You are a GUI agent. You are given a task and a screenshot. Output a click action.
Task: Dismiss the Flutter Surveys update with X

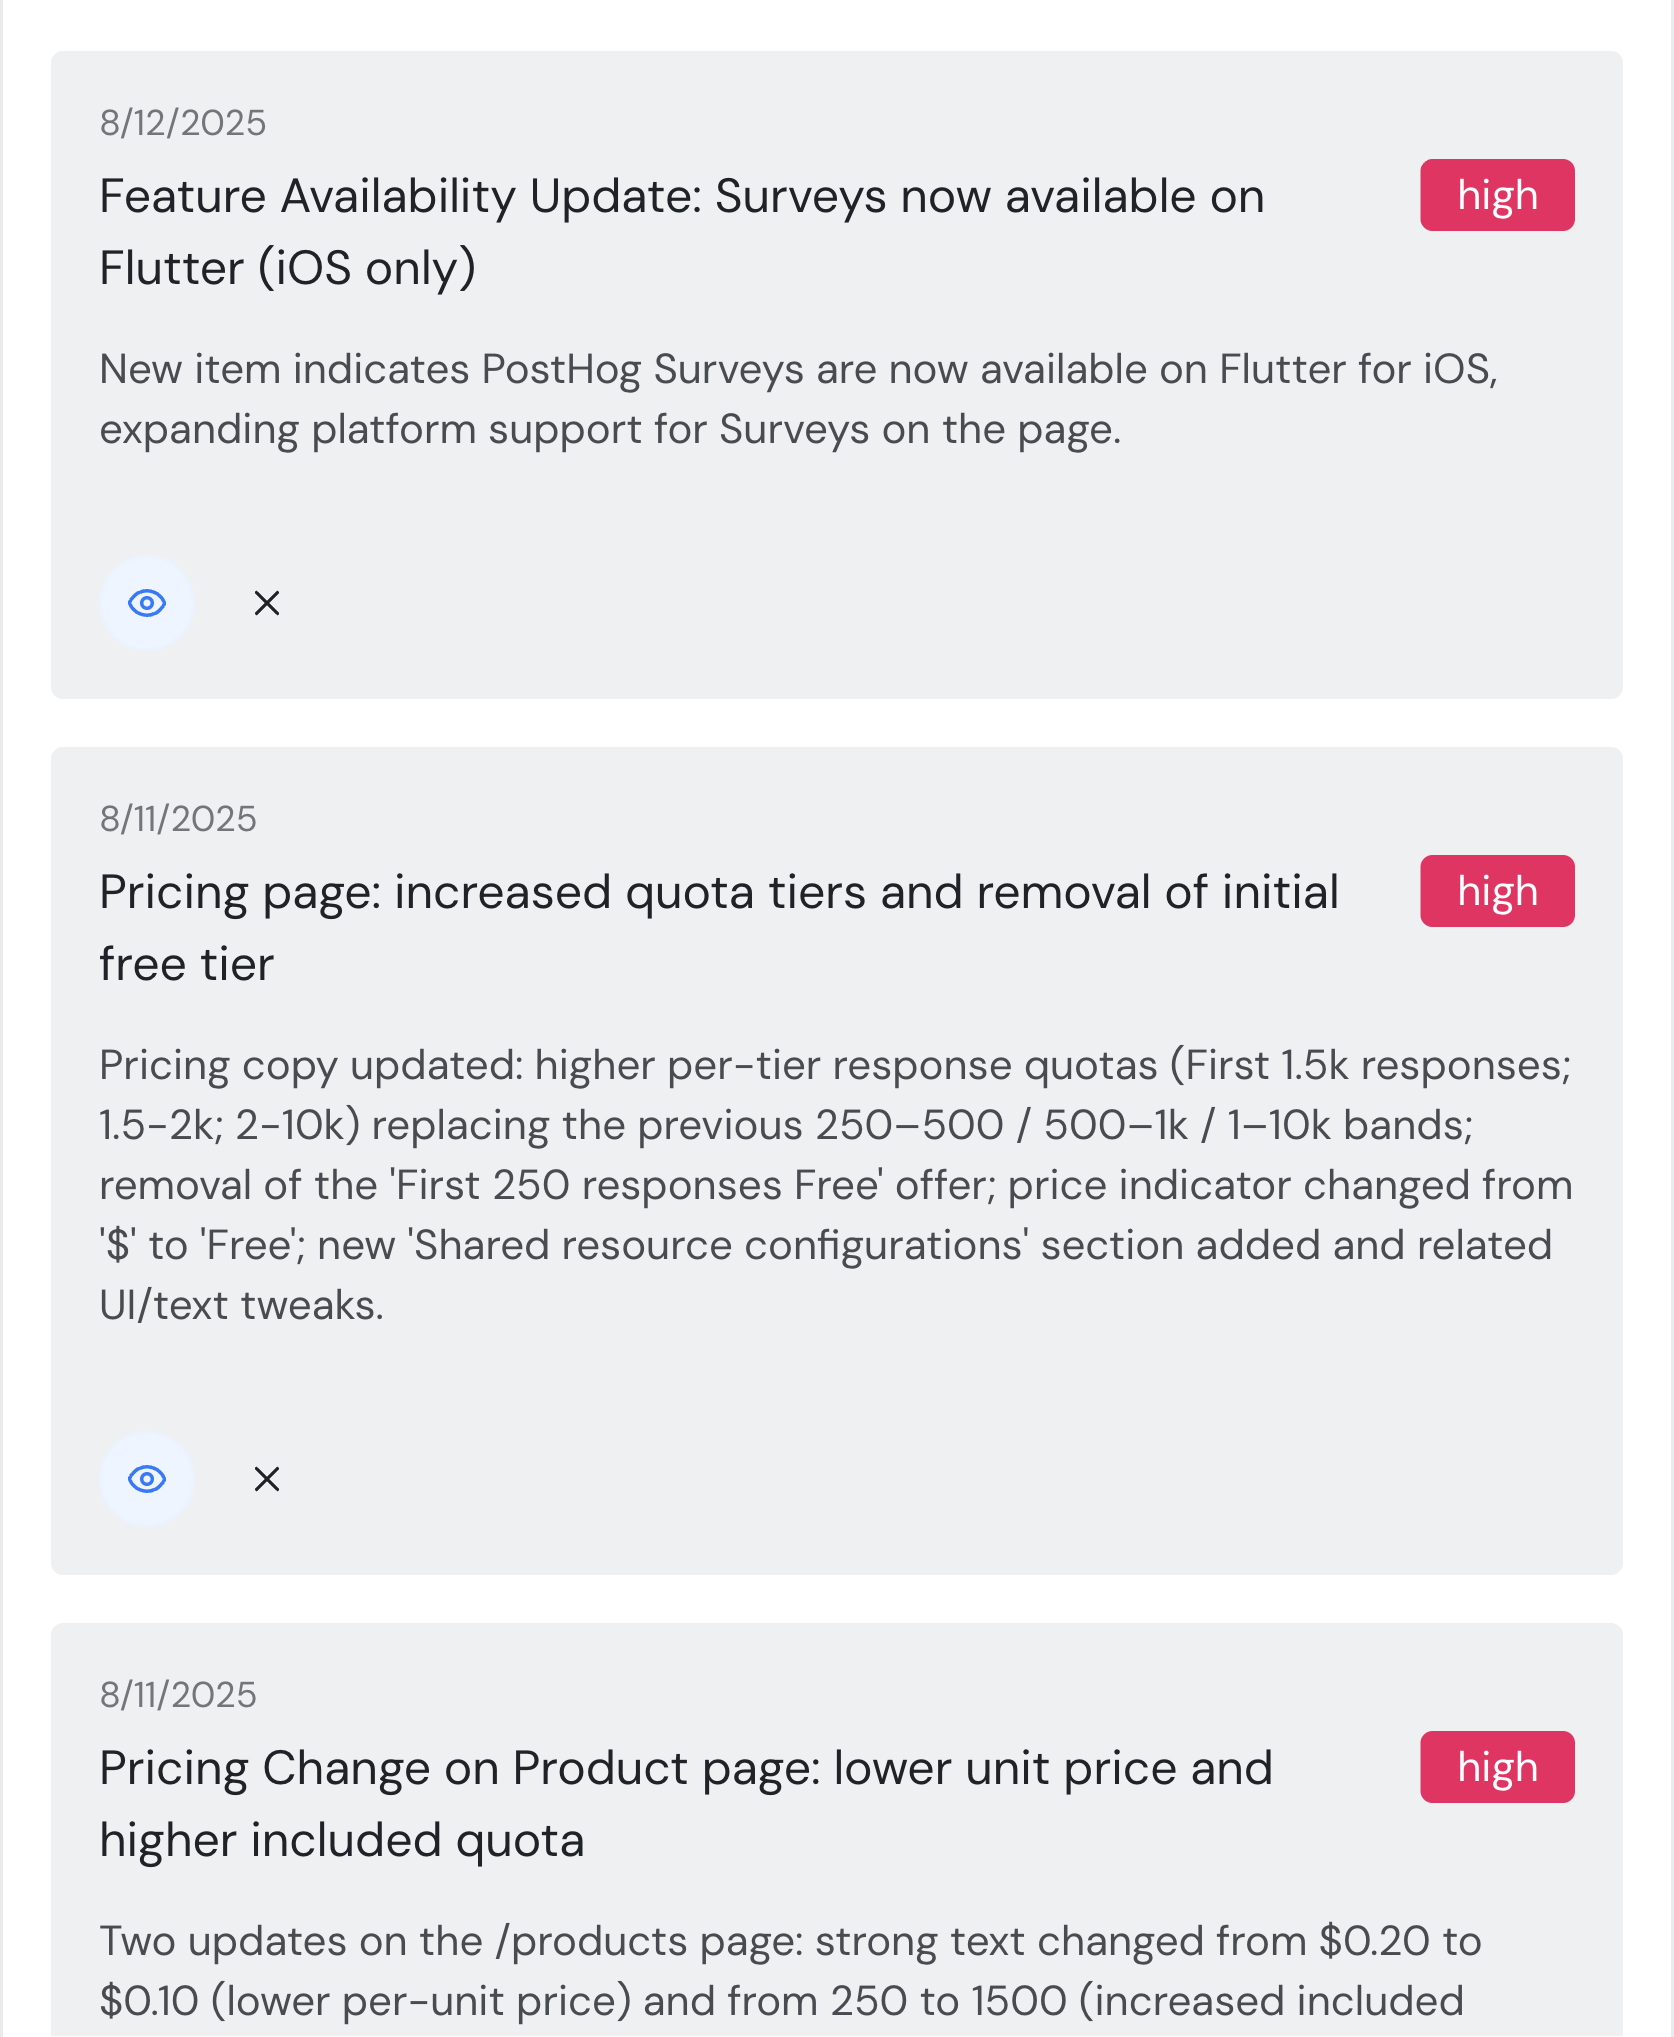(267, 603)
